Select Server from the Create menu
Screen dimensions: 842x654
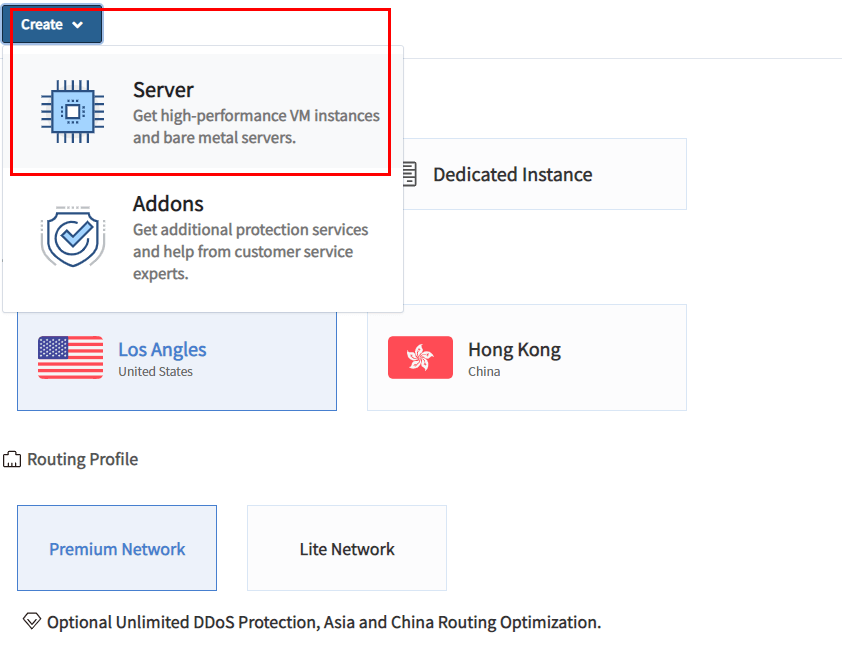(203, 112)
